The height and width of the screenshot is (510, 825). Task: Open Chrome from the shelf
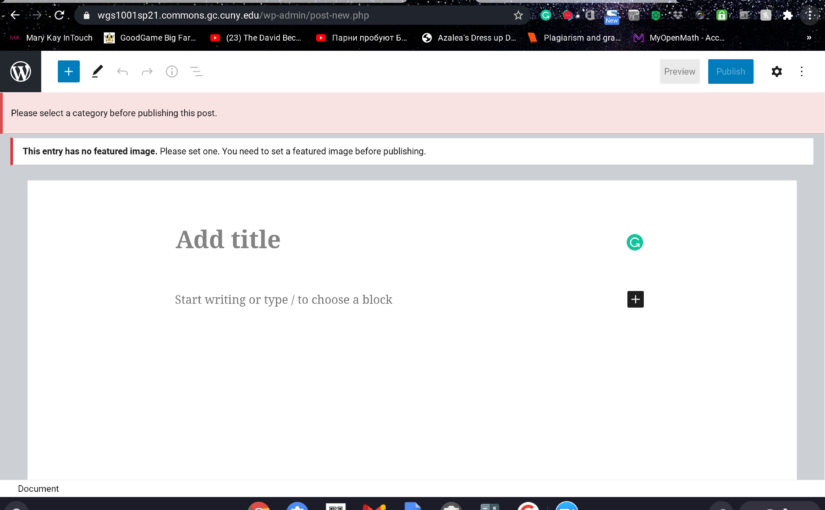[x=259, y=506]
